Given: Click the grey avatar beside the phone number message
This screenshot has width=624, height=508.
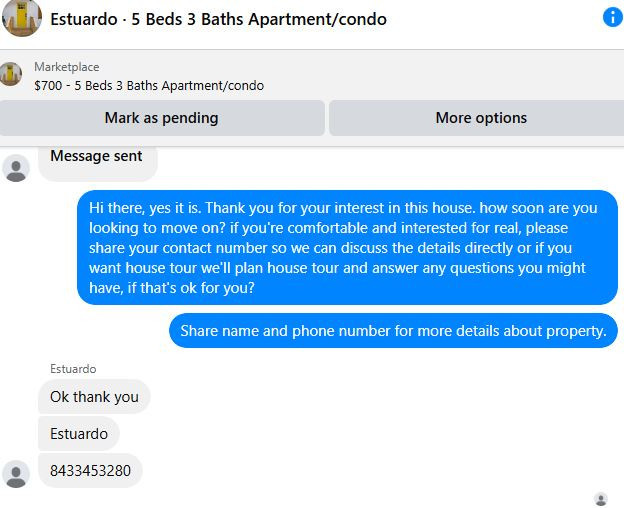Looking at the screenshot, I should (16, 474).
